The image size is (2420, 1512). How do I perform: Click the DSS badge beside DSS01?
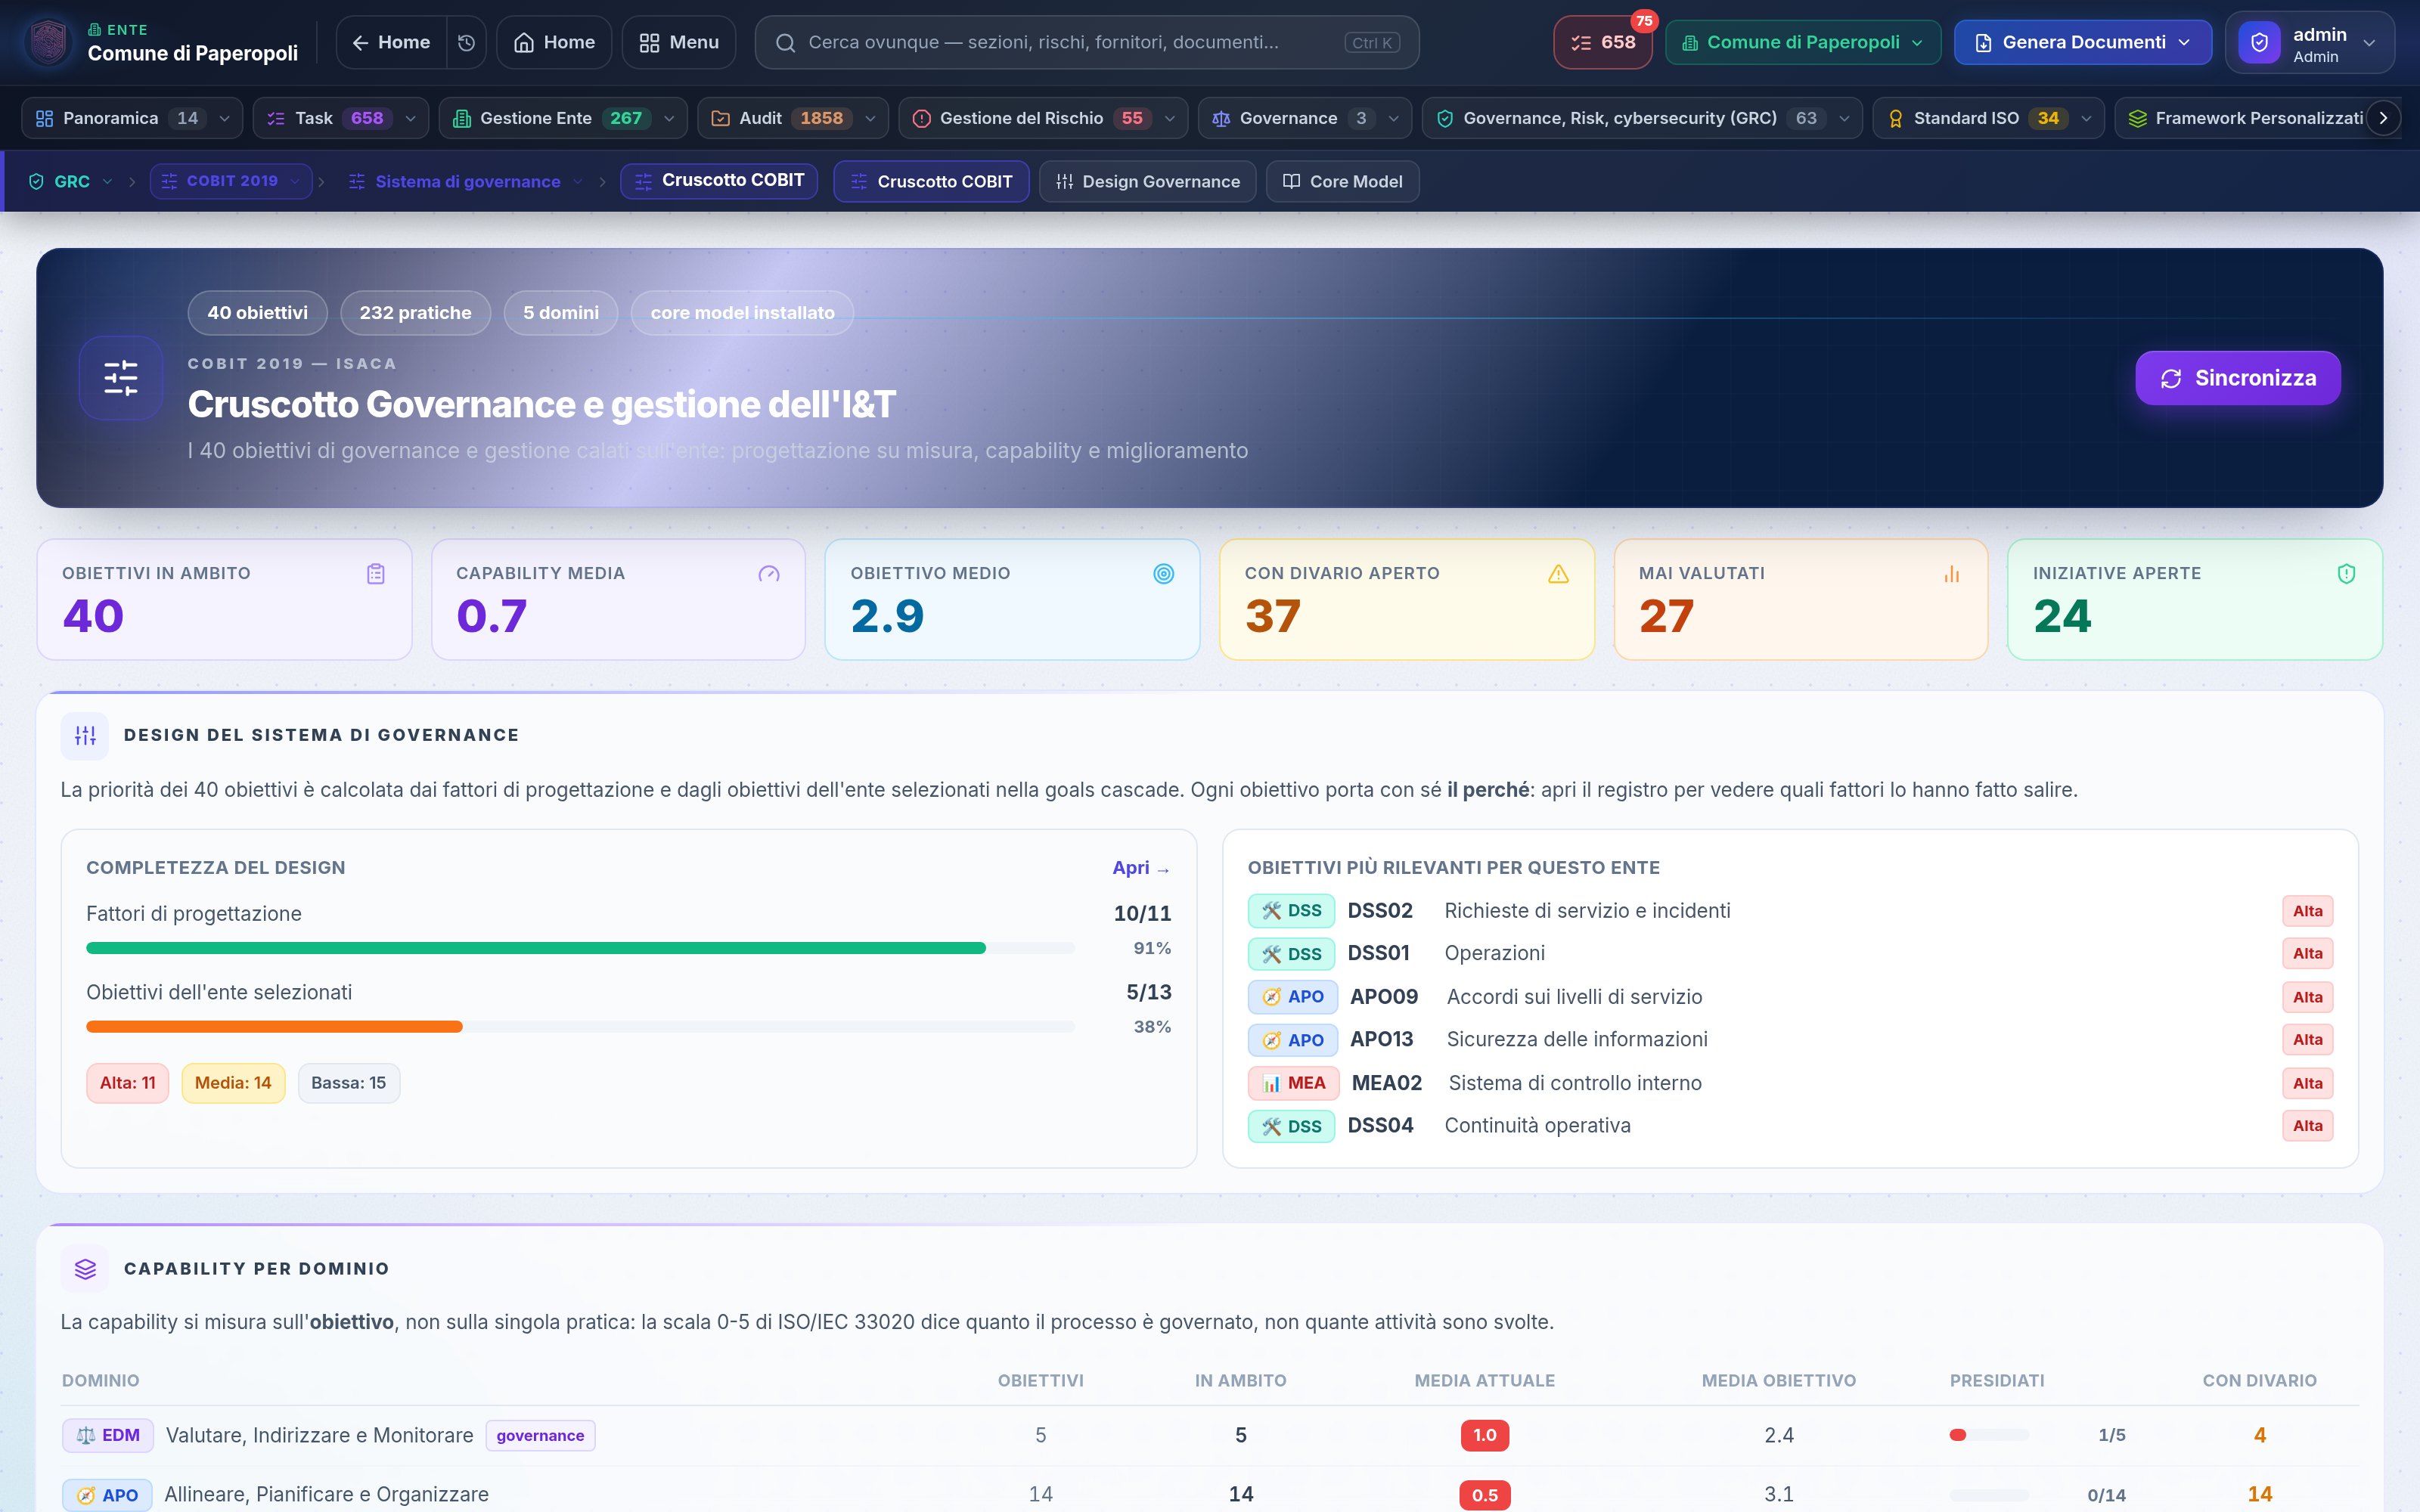1291,954
